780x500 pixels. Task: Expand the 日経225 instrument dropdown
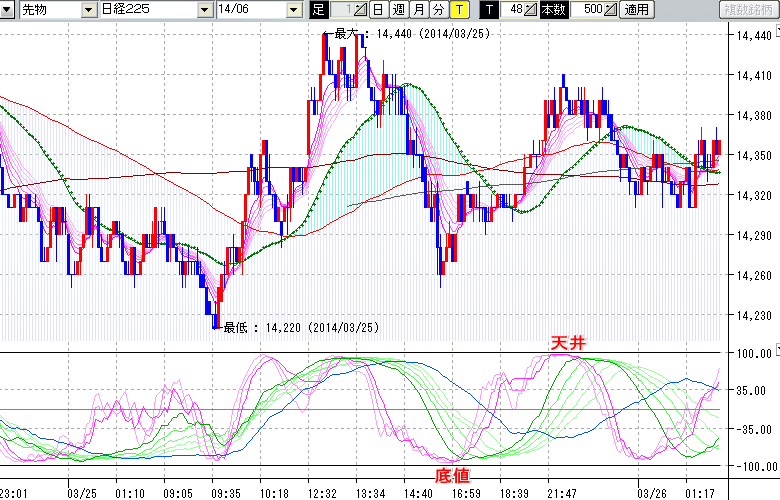tap(205, 10)
